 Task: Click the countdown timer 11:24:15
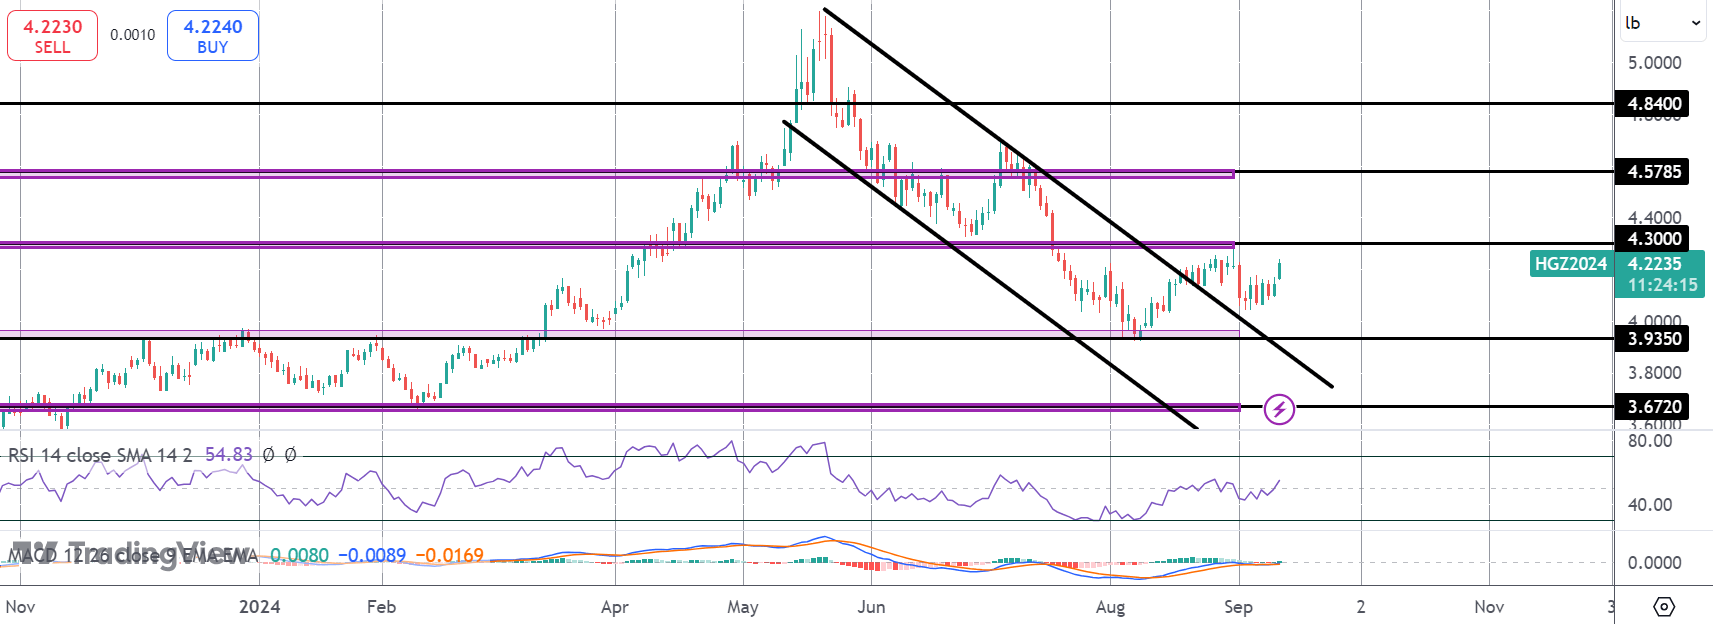click(x=1662, y=285)
